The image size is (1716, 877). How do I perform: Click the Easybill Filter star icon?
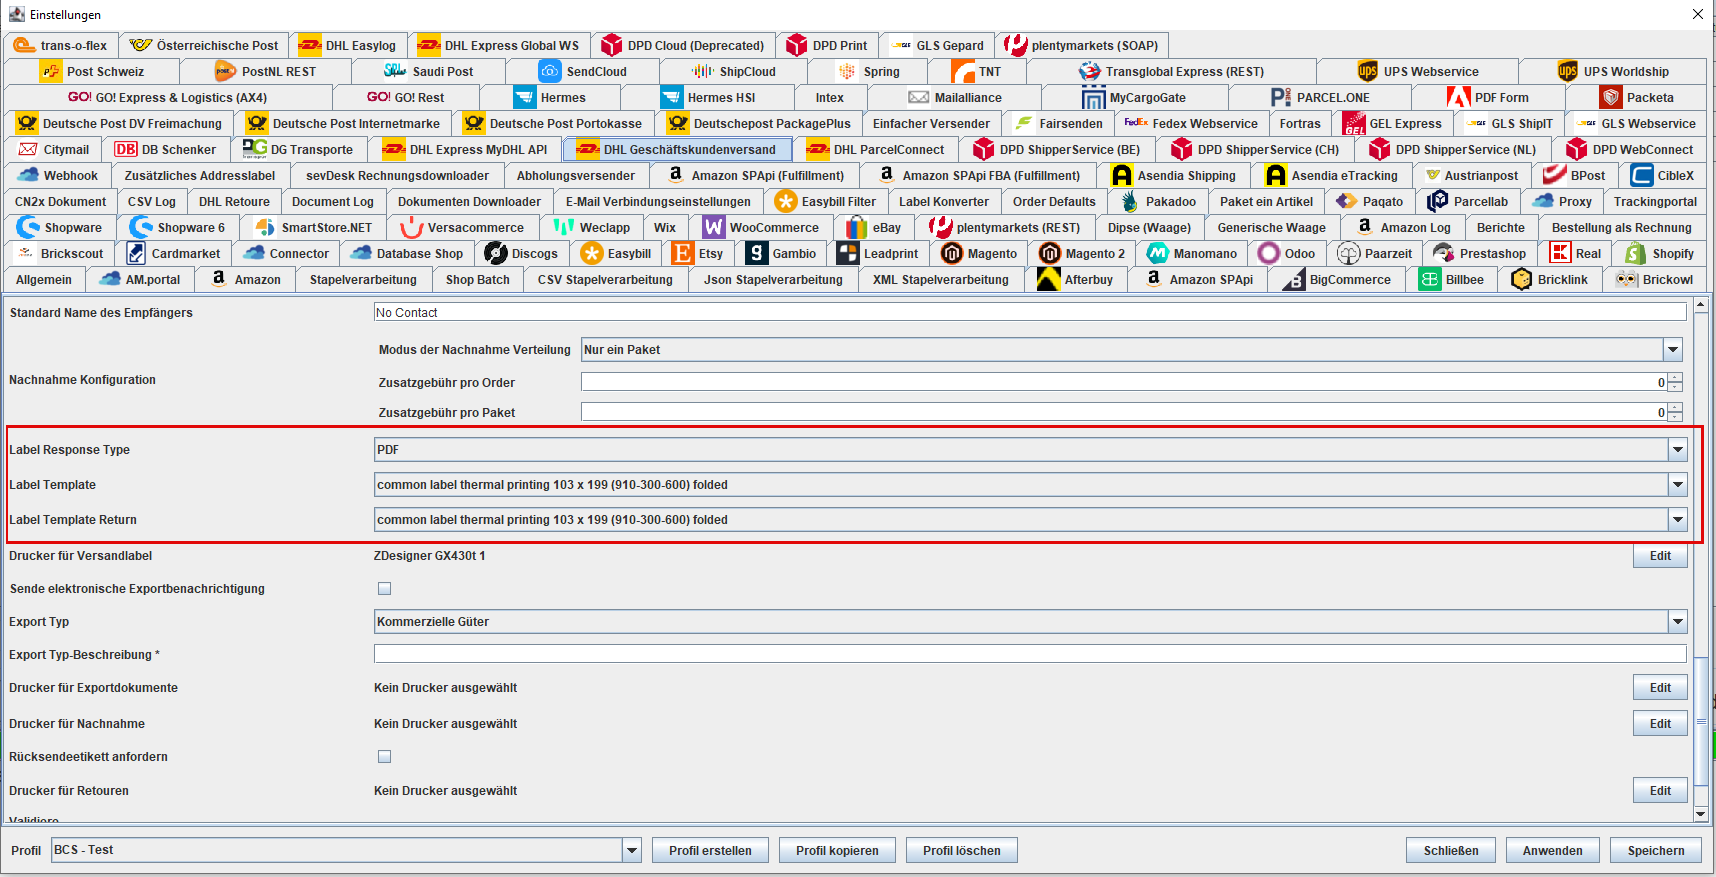pyautogui.click(x=786, y=201)
